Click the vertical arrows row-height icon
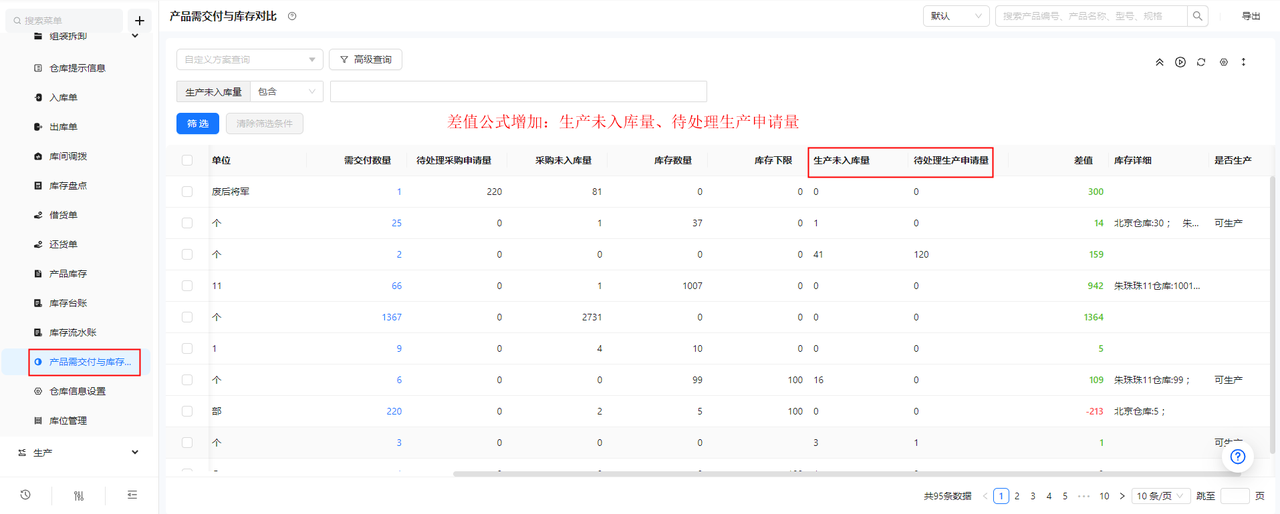 (x=1244, y=62)
